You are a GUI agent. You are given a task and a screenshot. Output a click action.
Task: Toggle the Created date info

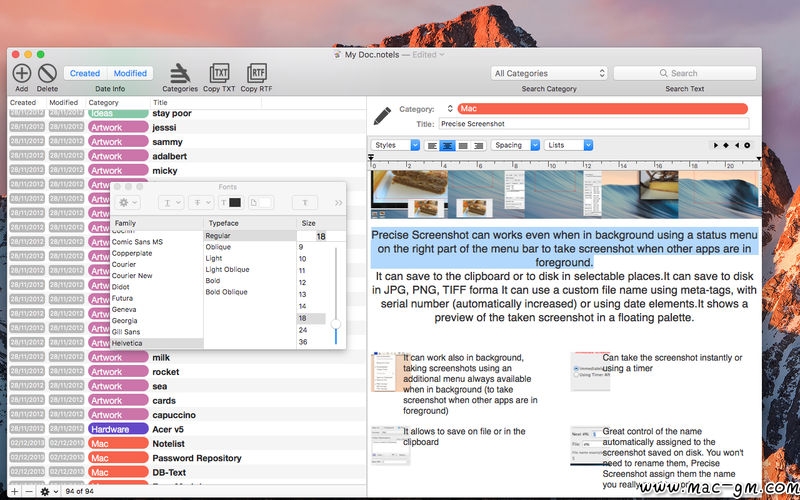[85, 73]
